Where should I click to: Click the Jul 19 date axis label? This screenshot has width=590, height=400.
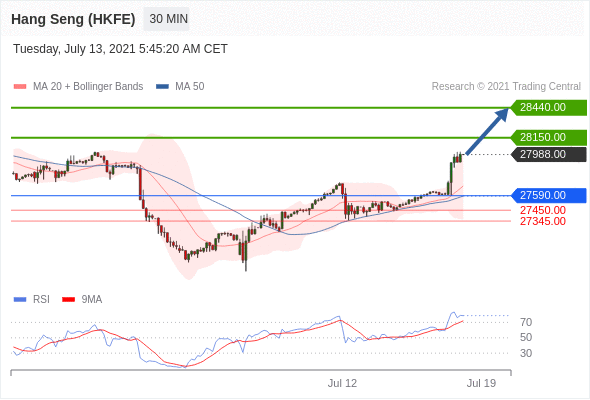pos(481,383)
